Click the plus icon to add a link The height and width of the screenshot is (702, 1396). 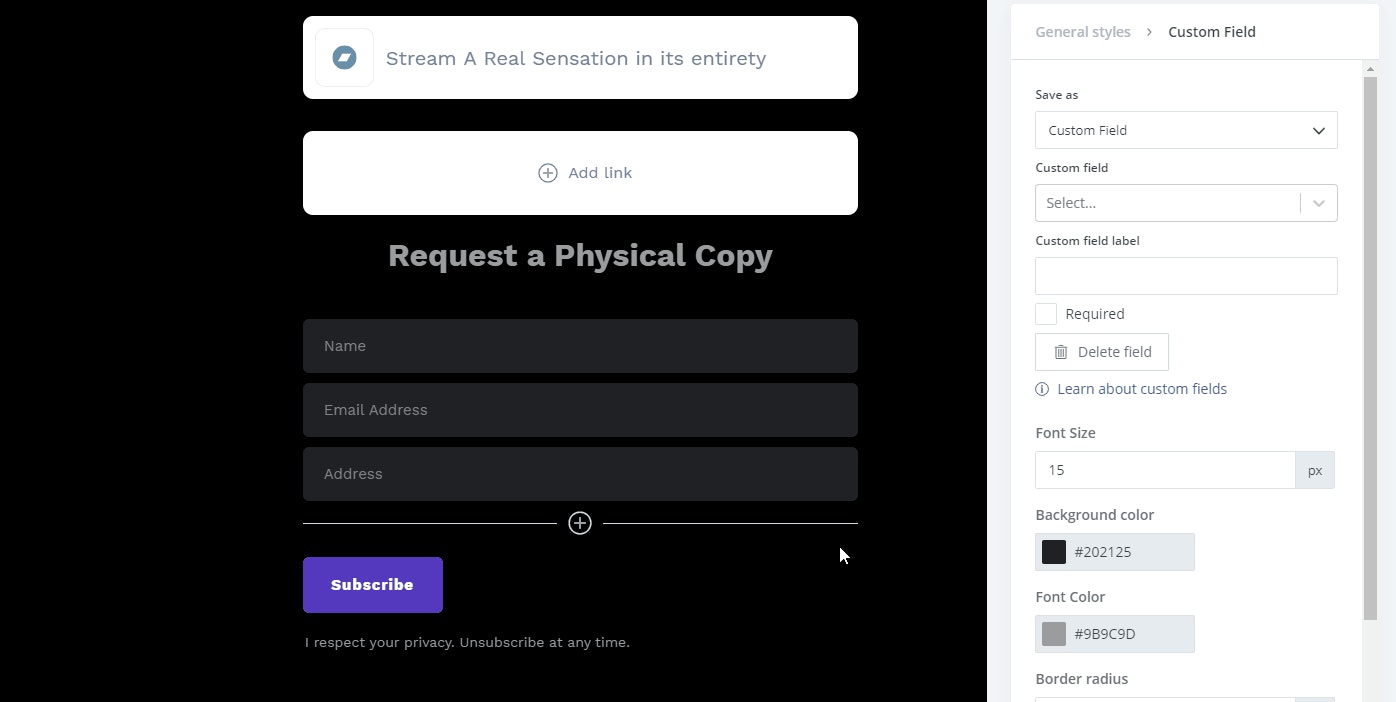(547, 172)
